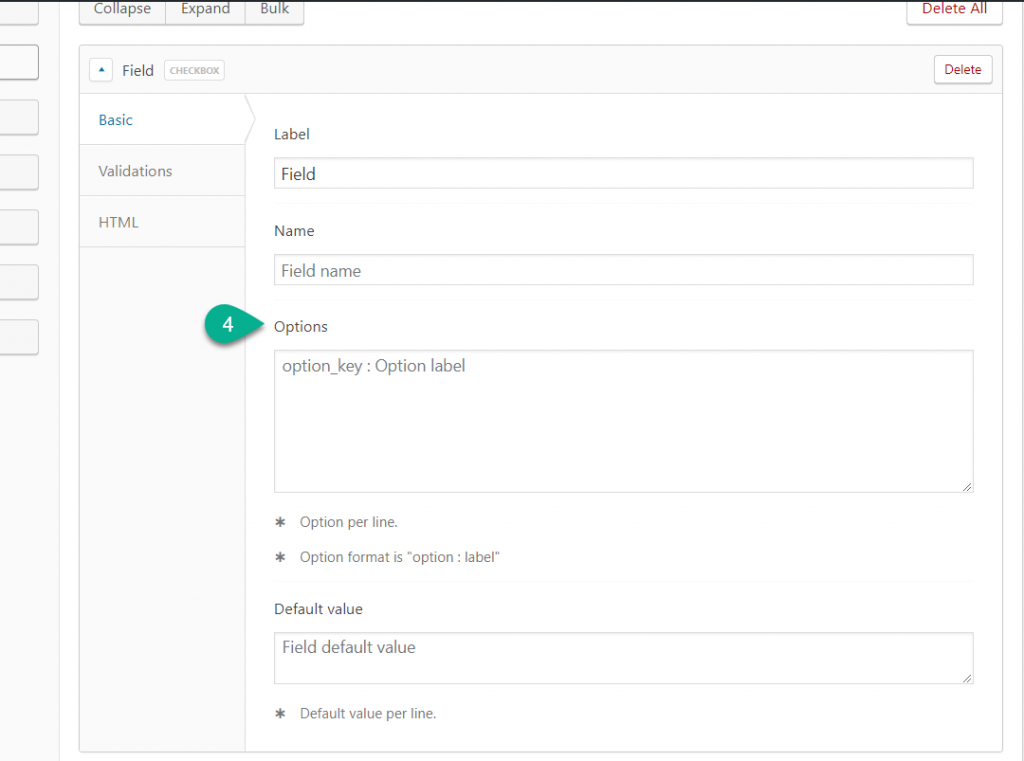Click the Field default value input
The width and height of the screenshot is (1024, 761).
coord(623,658)
